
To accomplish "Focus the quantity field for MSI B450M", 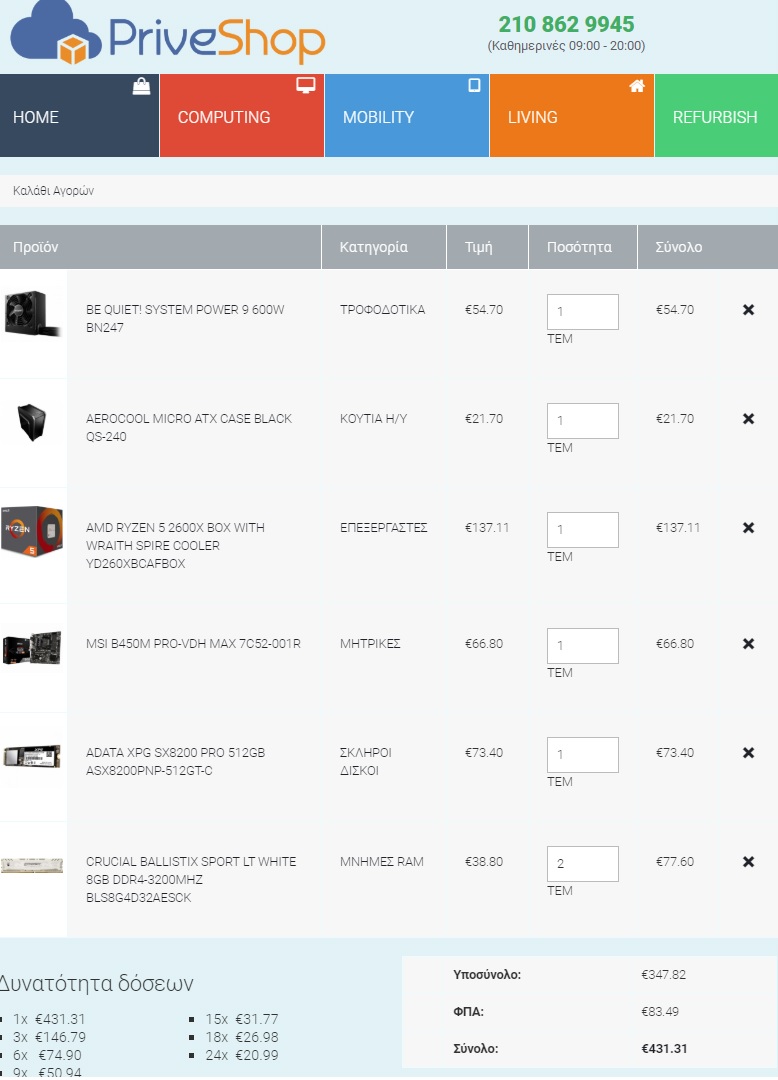I will click(582, 646).
